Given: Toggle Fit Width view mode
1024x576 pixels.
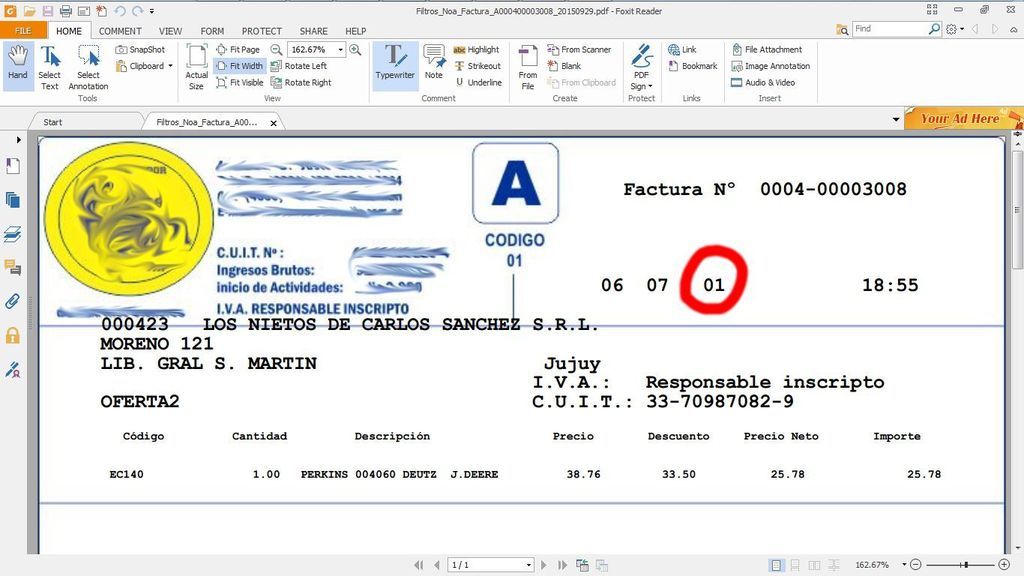Looking at the screenshot, I should tap(239, 66).
